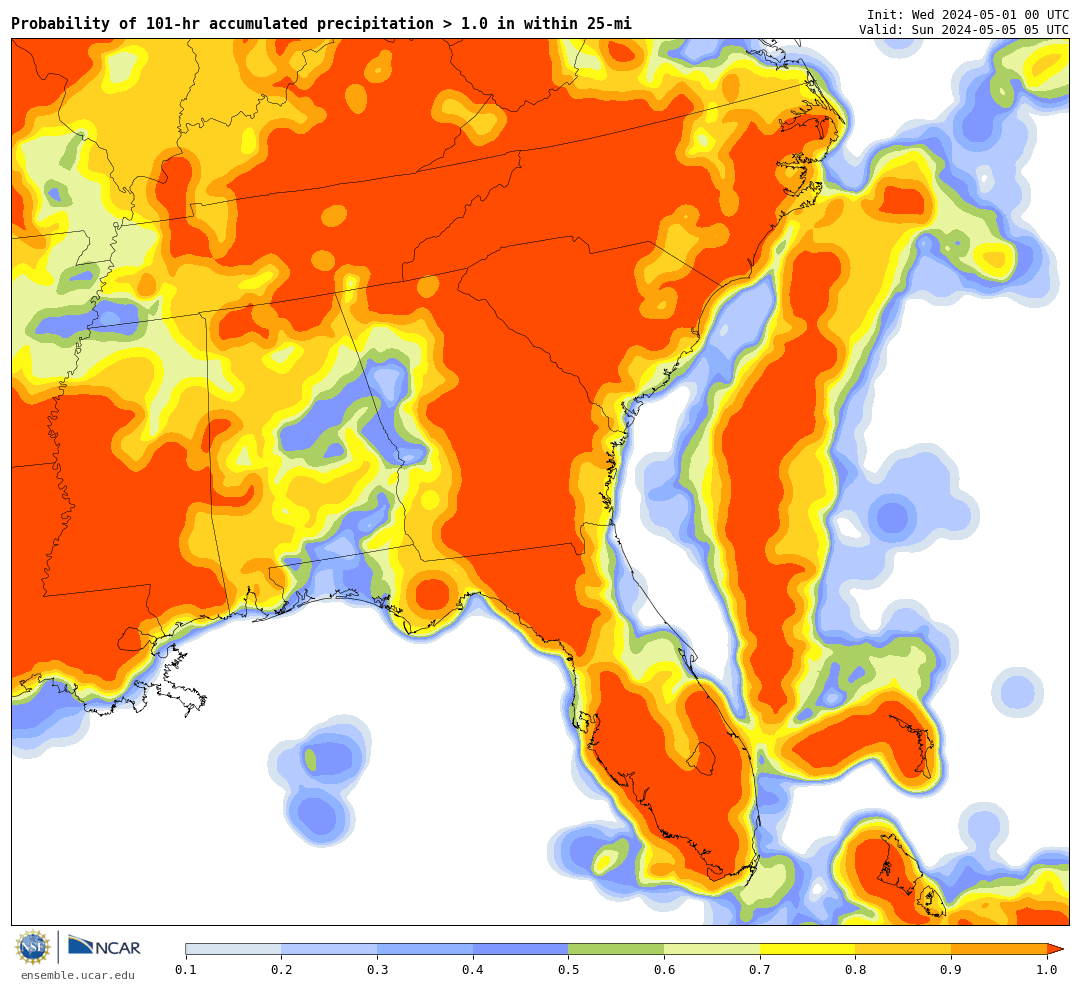Click the red arrow tip of the colorbar
Screen dimensions: 1080x988
[1055, 949]
